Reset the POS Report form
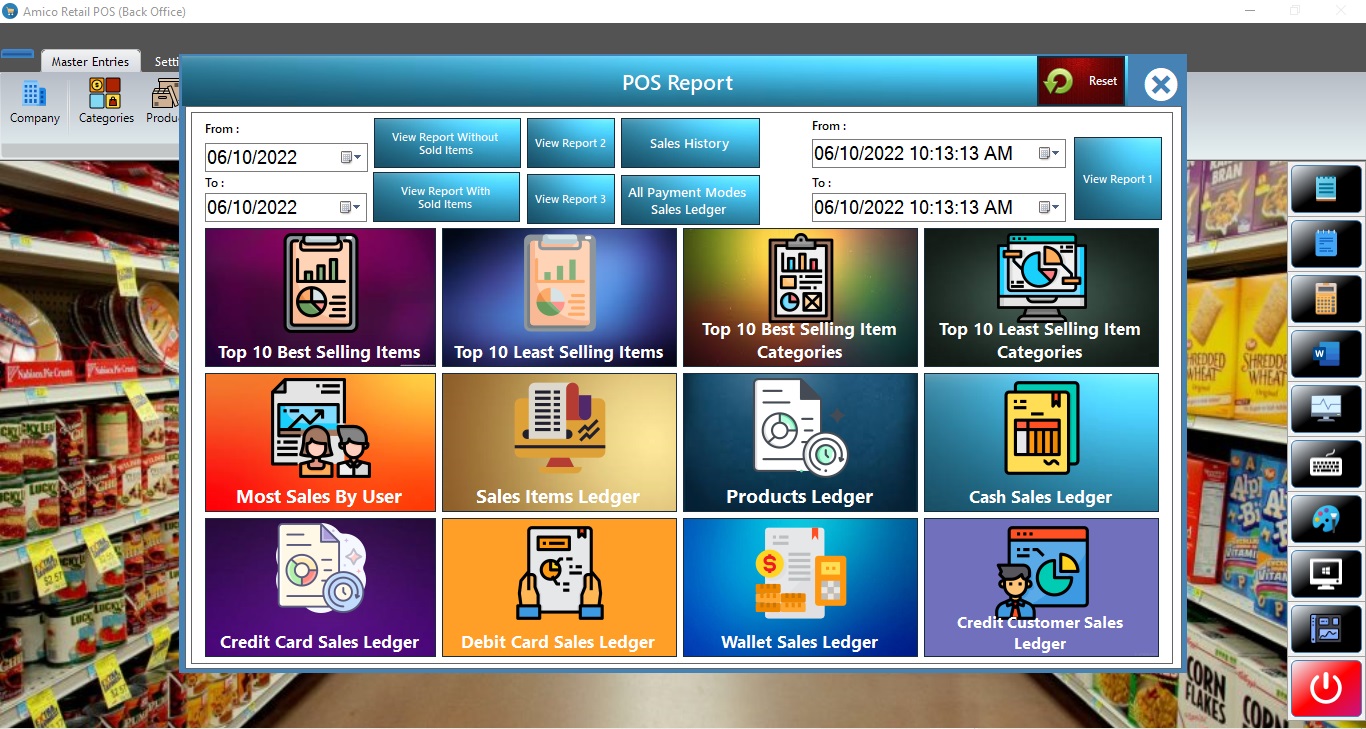This screenshot has width=1366, height=729. click(x=1082, y=81)
